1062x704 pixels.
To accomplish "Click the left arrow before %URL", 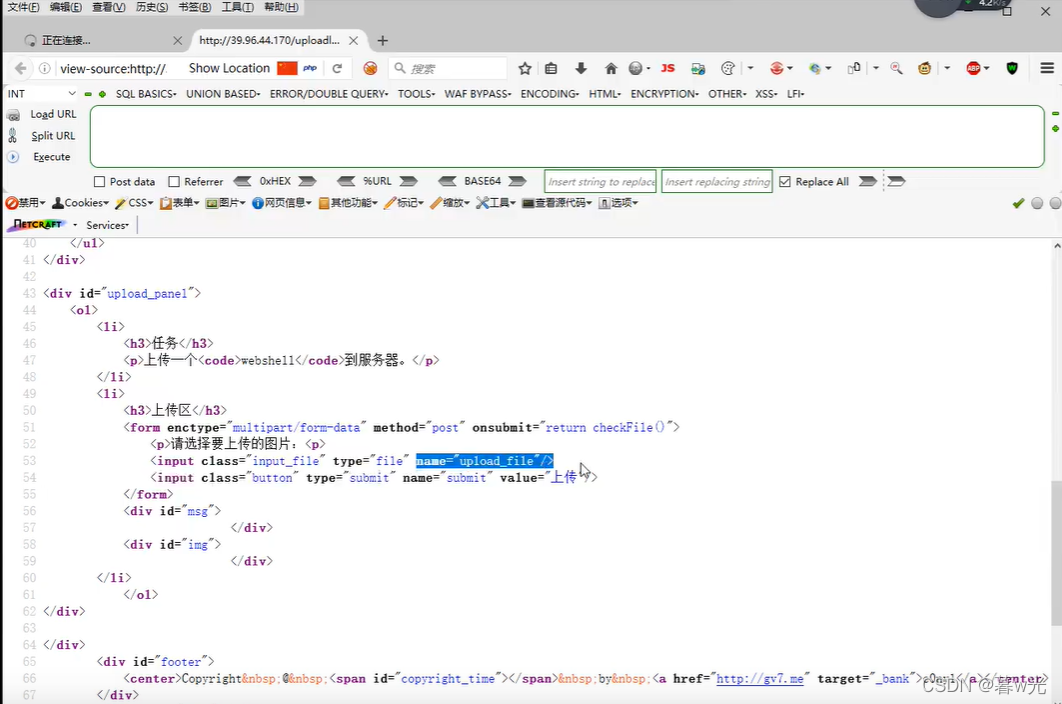I will [346, 181].
